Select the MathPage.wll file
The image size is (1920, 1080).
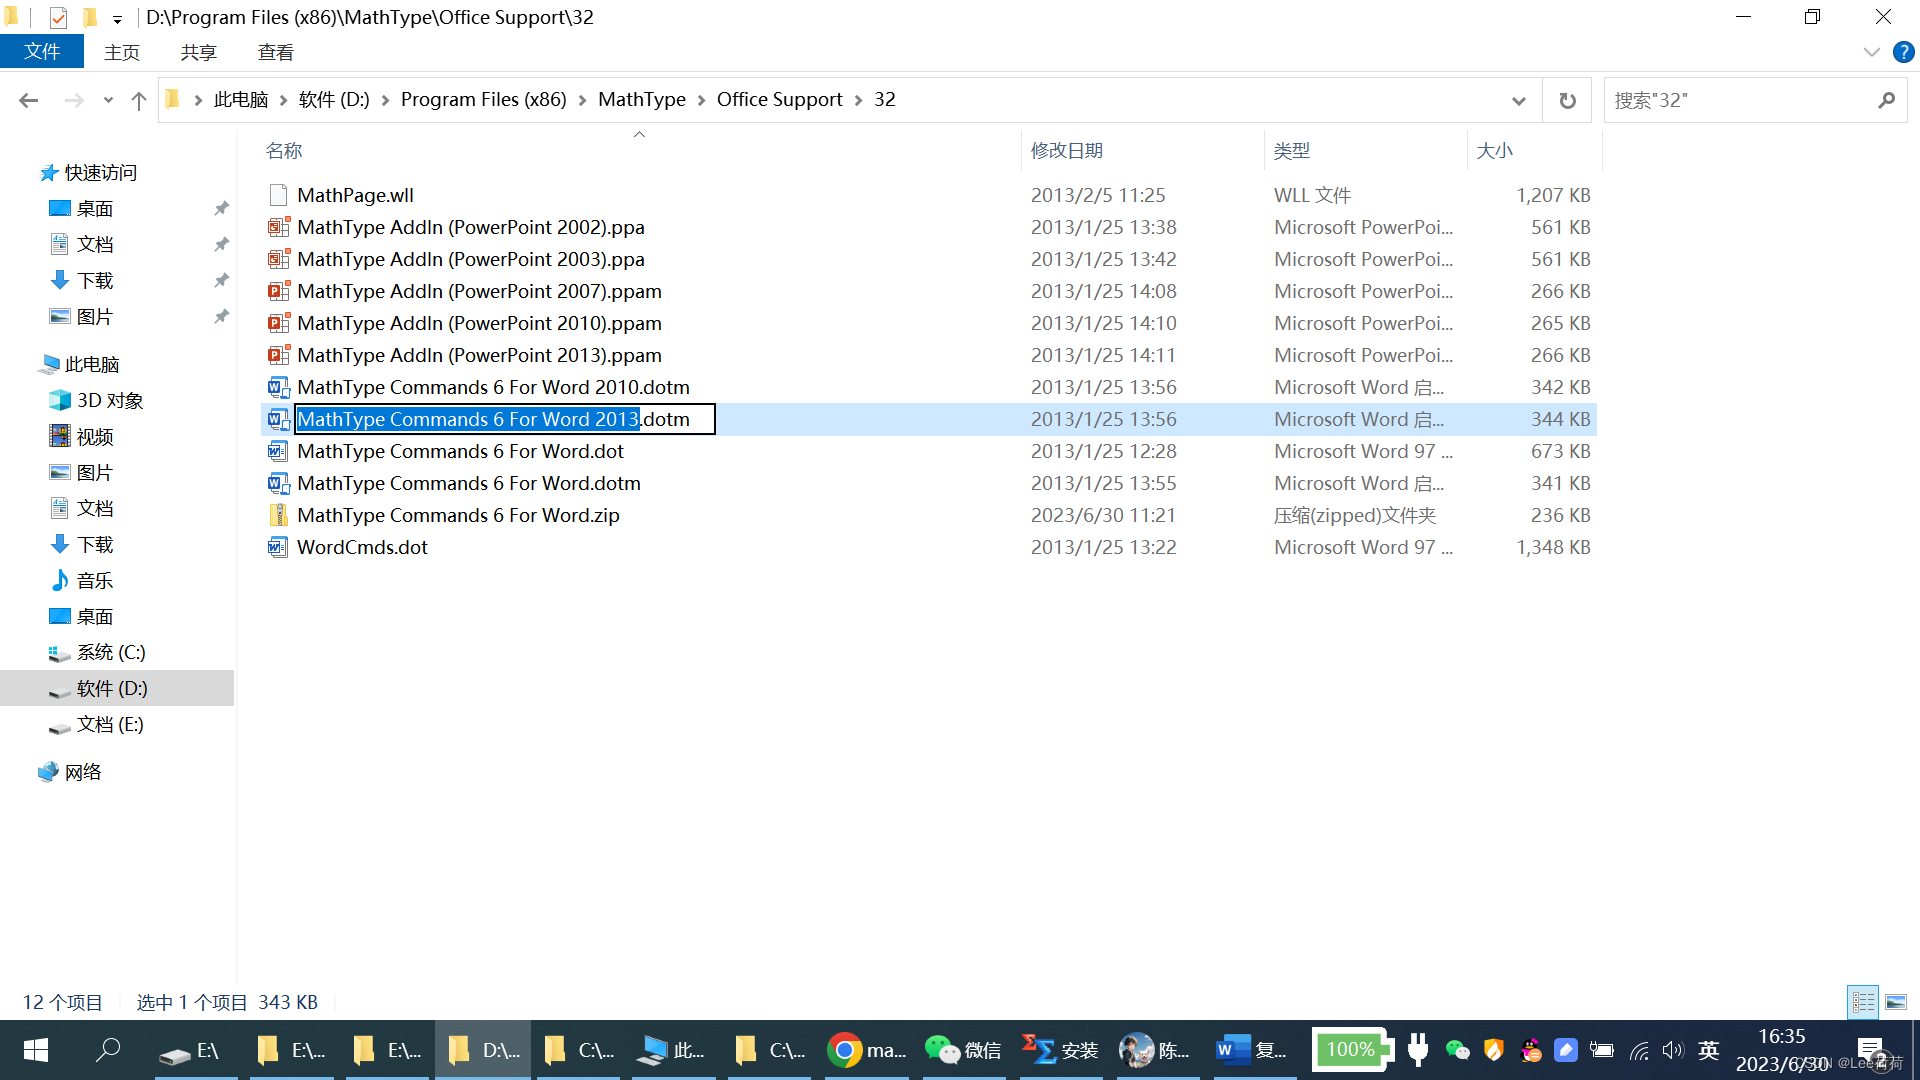click(355, 195)
